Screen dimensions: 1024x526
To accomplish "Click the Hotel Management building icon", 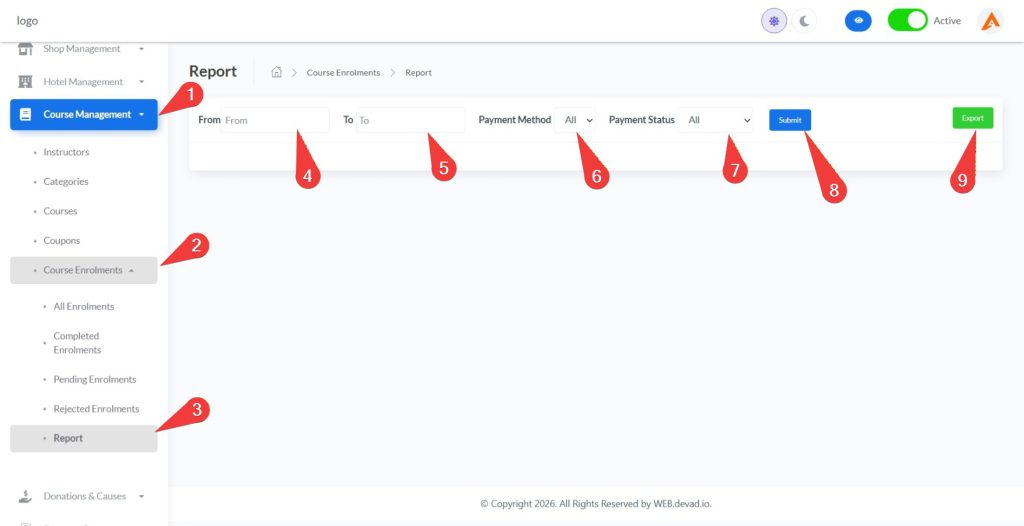I will 26,82.
